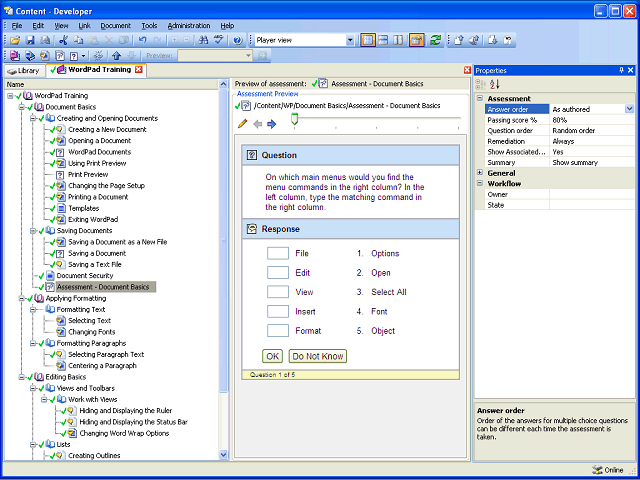Toggle the Properties pane toolbar button
This screenshot has height=480, width=640.
(416, 40)
